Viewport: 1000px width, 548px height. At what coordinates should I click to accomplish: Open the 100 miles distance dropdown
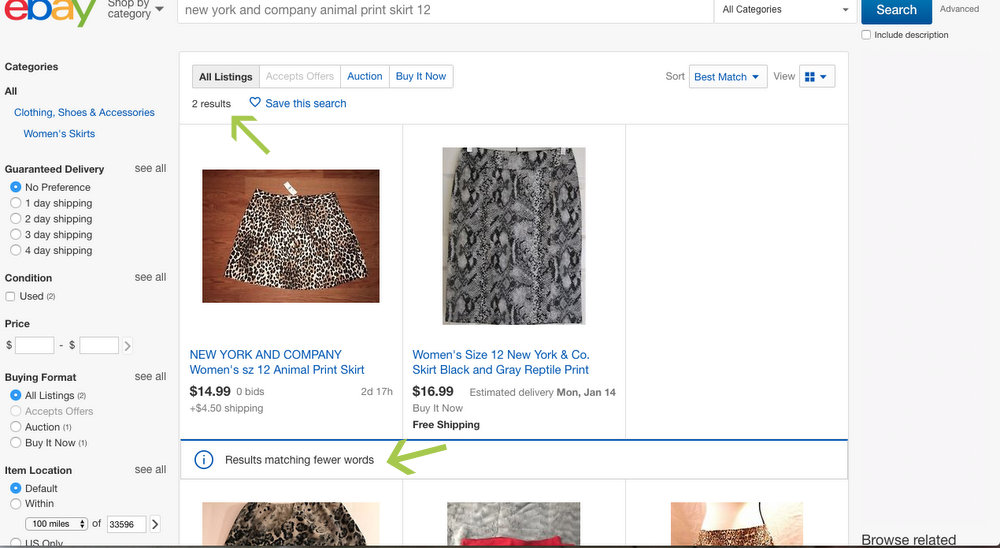(56, 524)
